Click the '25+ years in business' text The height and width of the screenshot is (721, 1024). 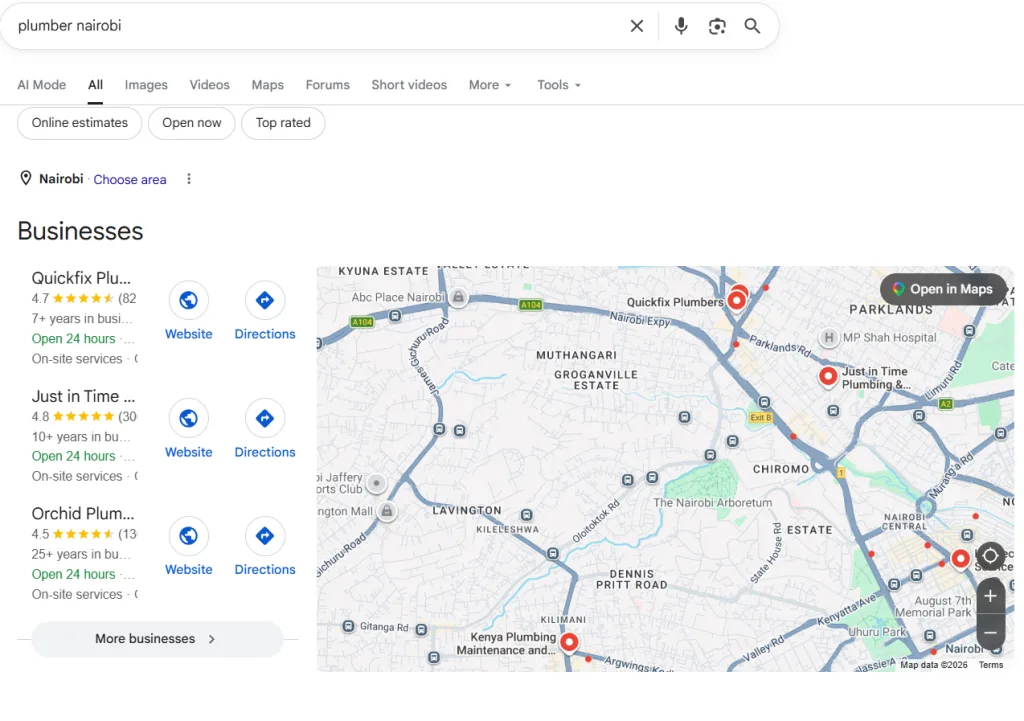tap(82, 554)
